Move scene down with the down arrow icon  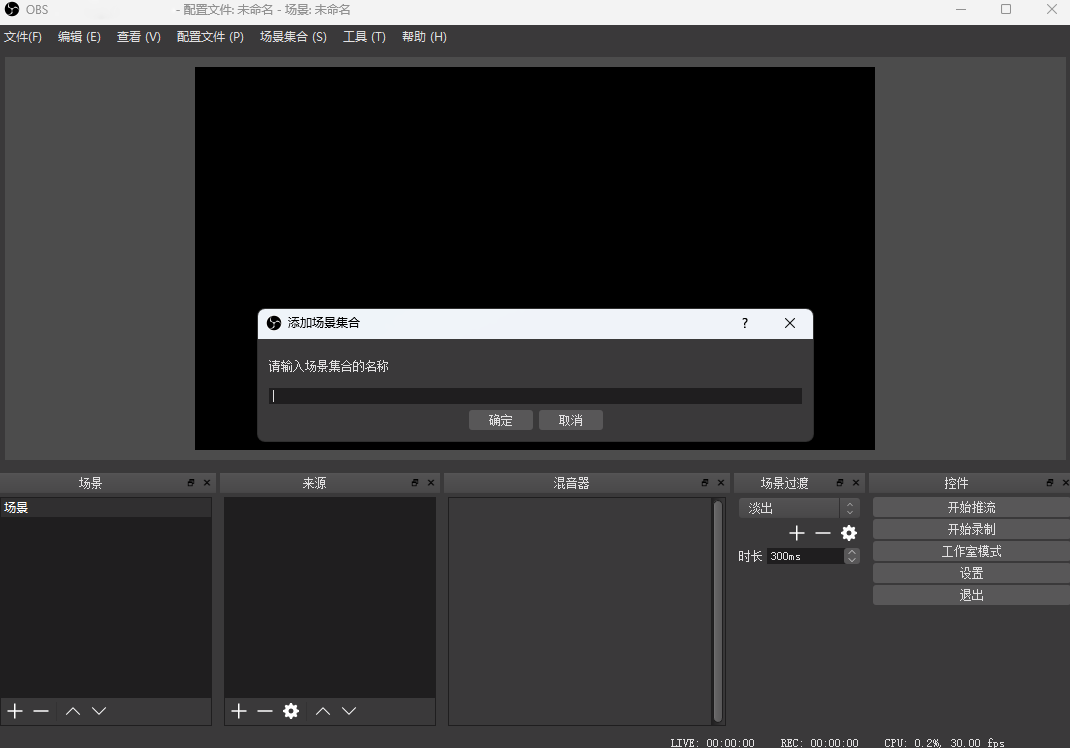(99, 710)
